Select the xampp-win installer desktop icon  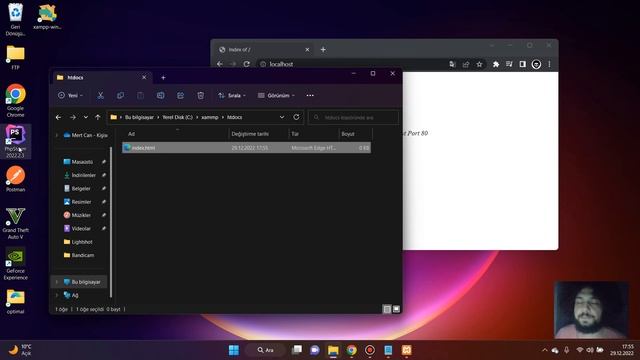47,16
